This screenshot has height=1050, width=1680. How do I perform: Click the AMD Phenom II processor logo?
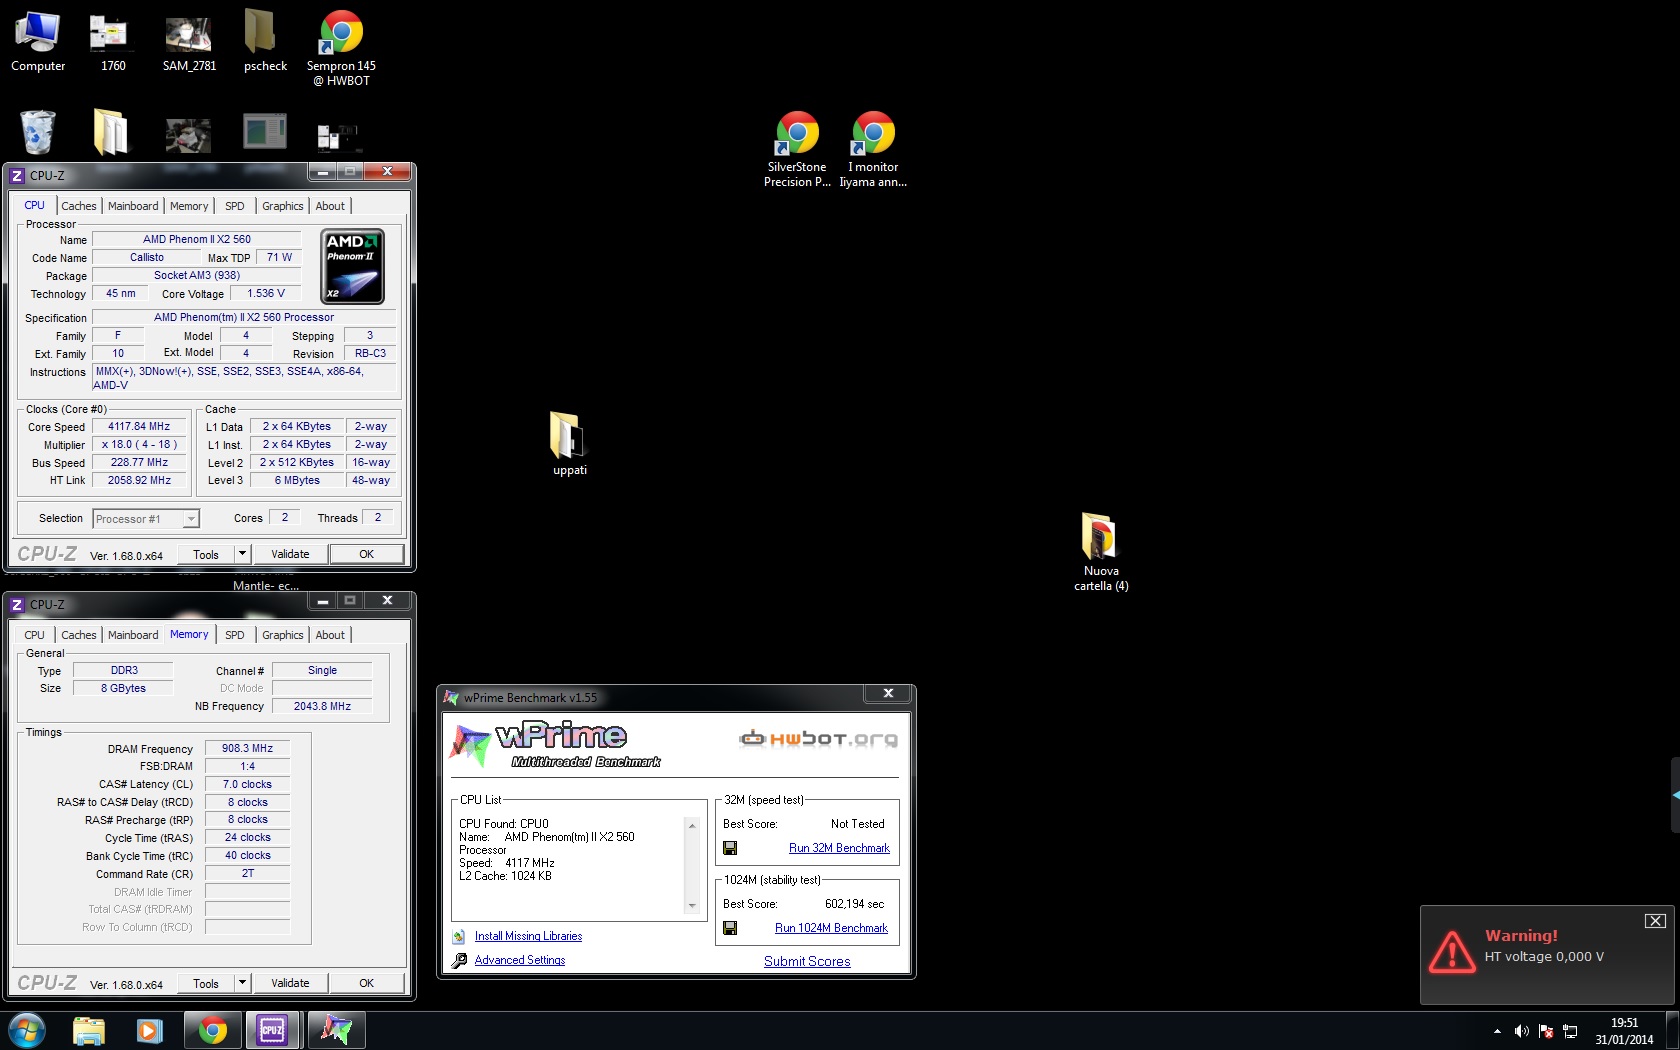pyautogui.click(x=352, y=266)
